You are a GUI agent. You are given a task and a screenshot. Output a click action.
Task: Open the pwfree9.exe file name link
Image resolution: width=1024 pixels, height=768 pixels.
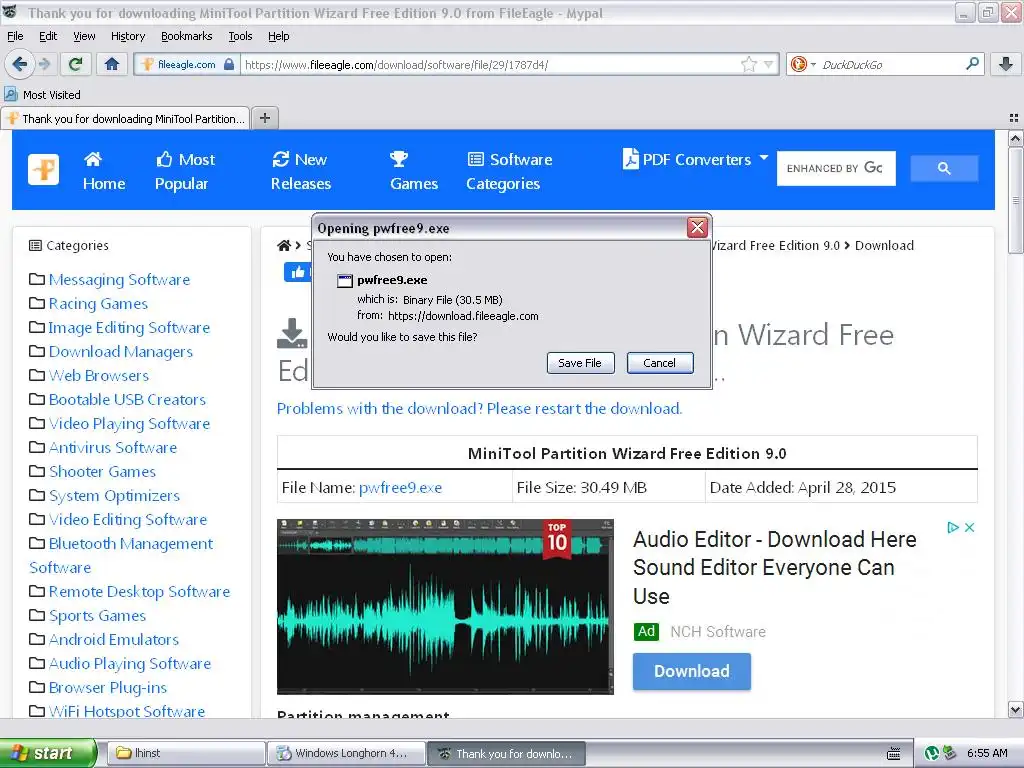tap(400, 488)
